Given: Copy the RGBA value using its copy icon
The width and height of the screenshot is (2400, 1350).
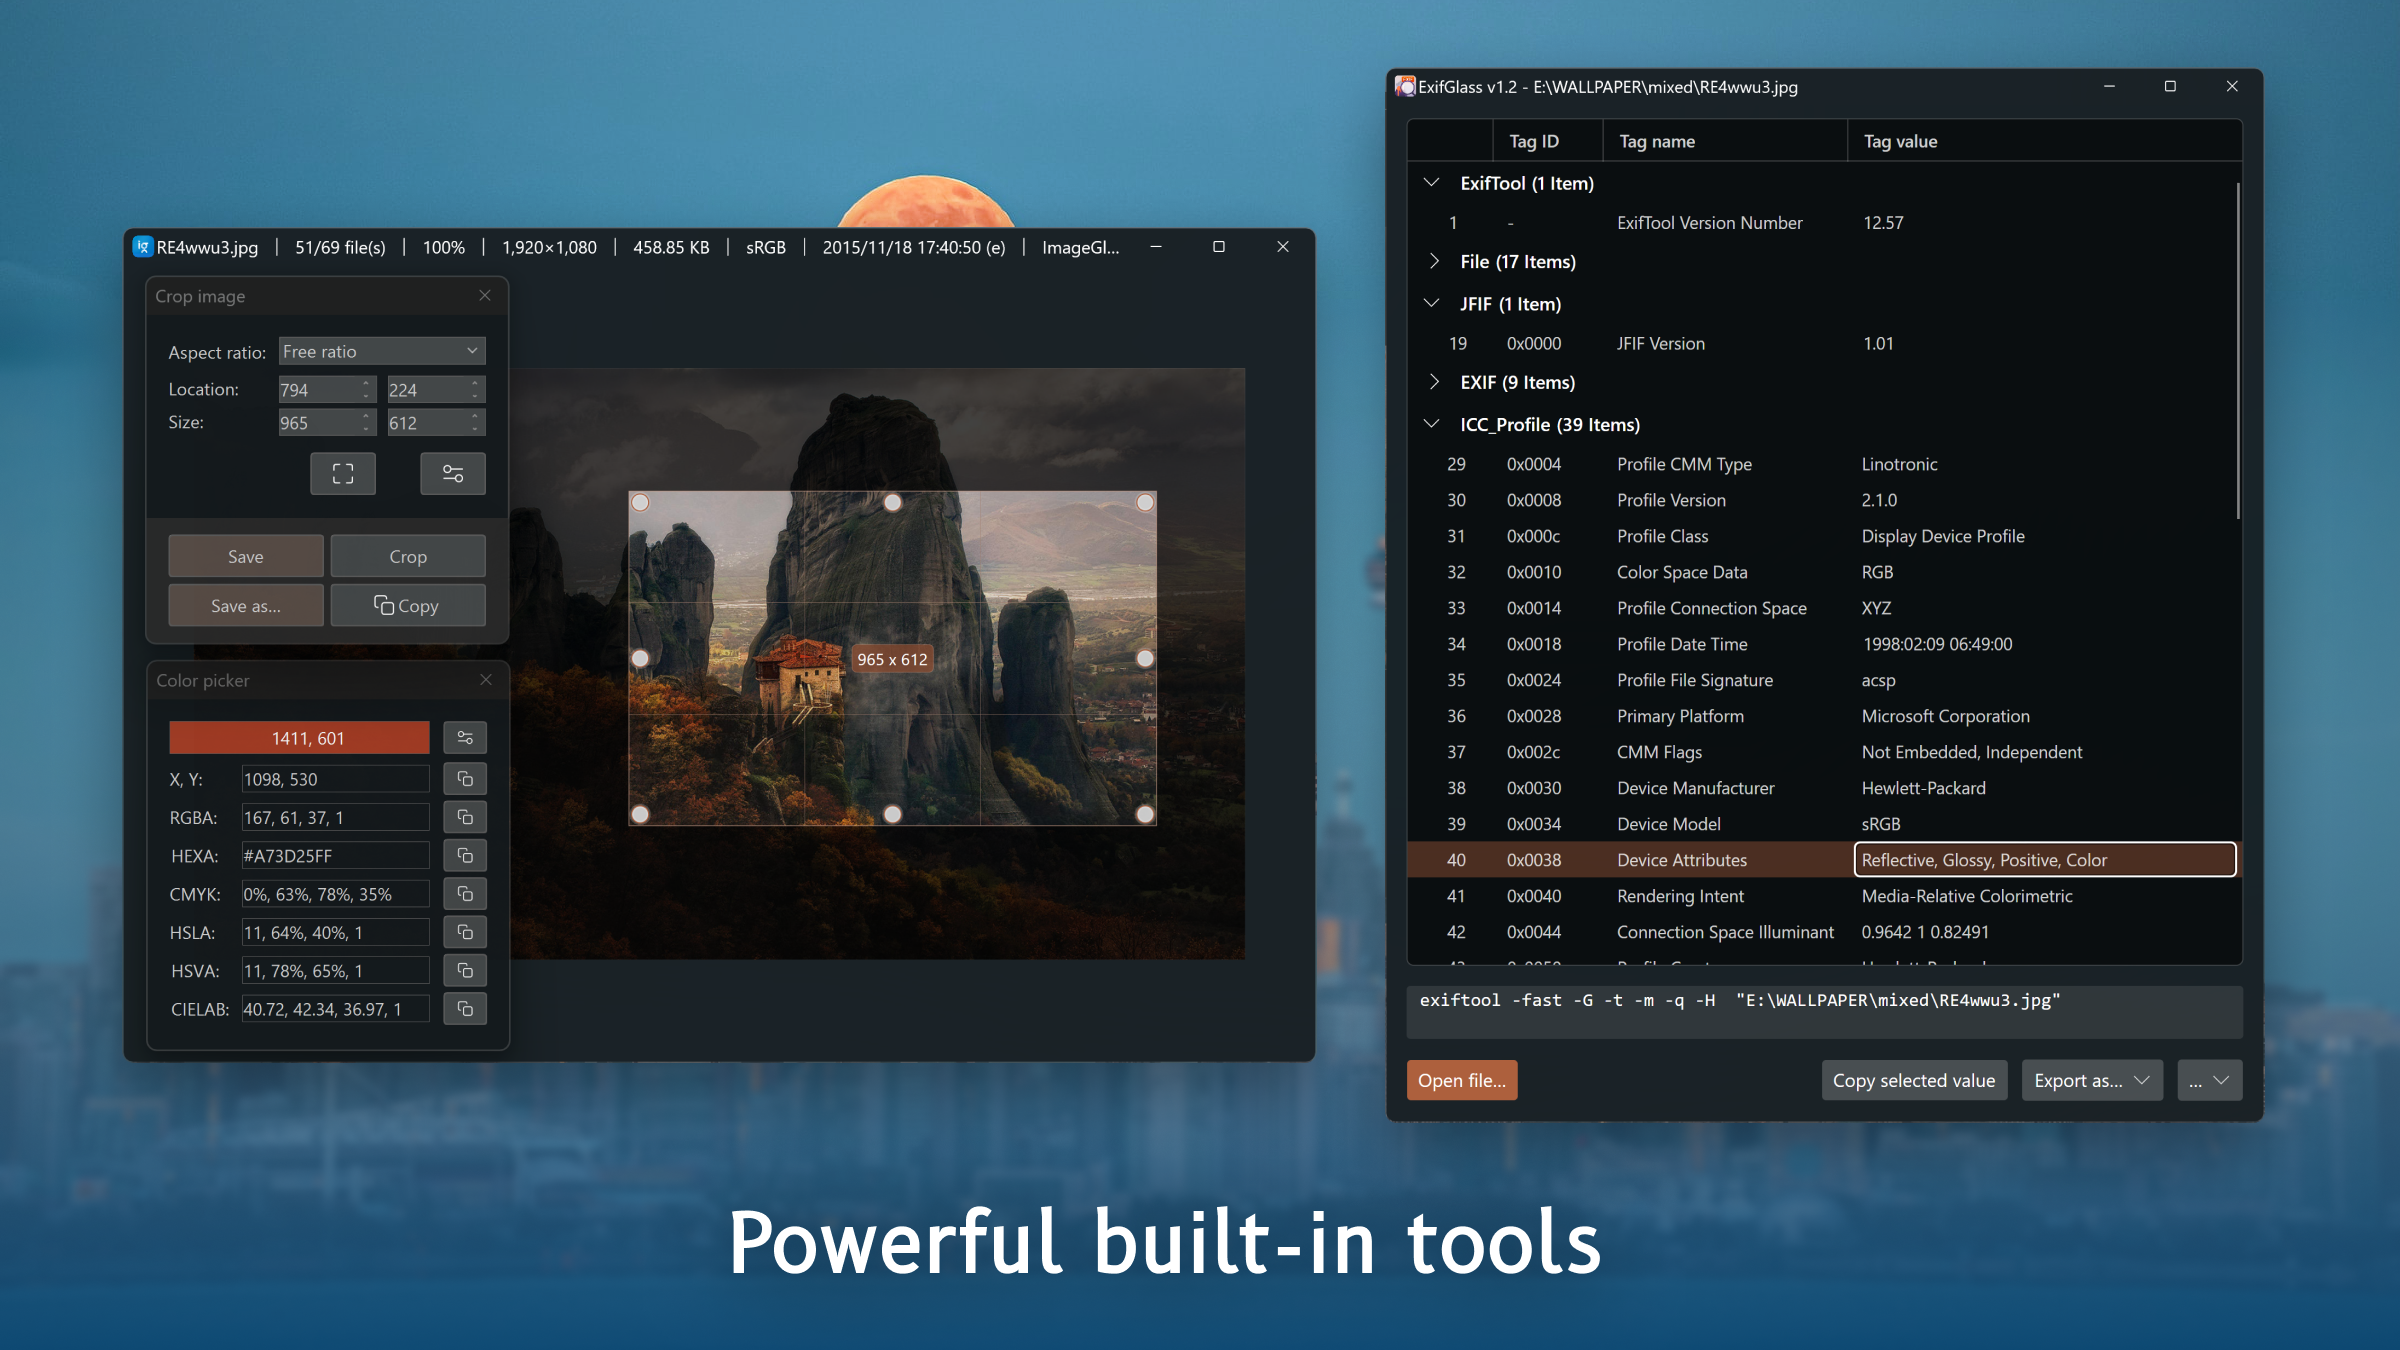Looking at the screenshot, I should [464, 816].
